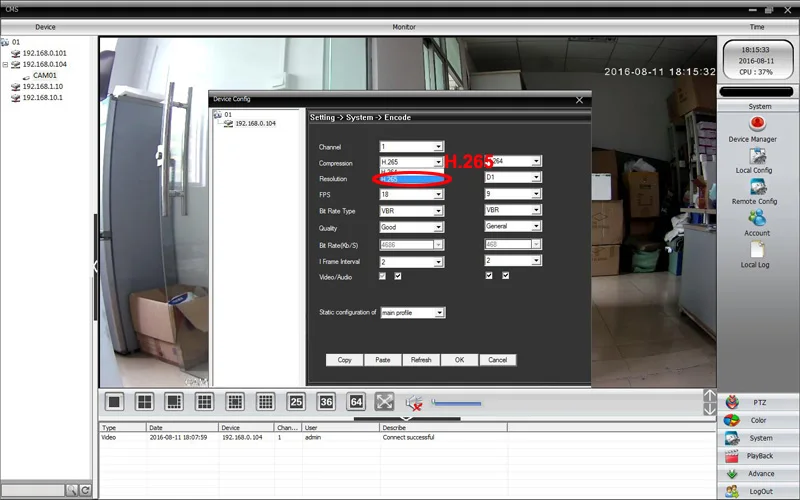
Task: Select device 192.168.1.10 in tree
Action: tap(43, 87)
